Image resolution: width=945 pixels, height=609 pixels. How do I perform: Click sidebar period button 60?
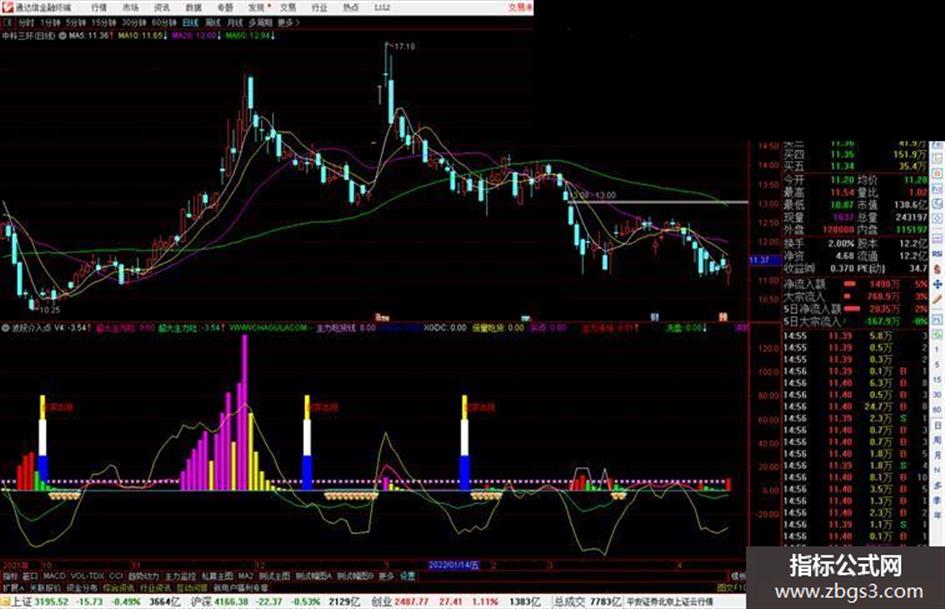pos(937,410)
